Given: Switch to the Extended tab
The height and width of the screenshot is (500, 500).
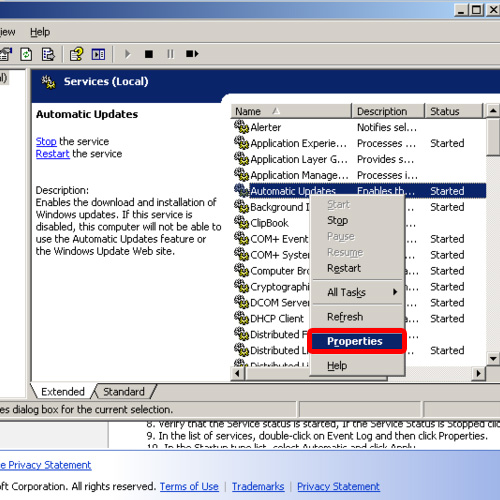Looking at the screenshot, I should coord(63,391).
